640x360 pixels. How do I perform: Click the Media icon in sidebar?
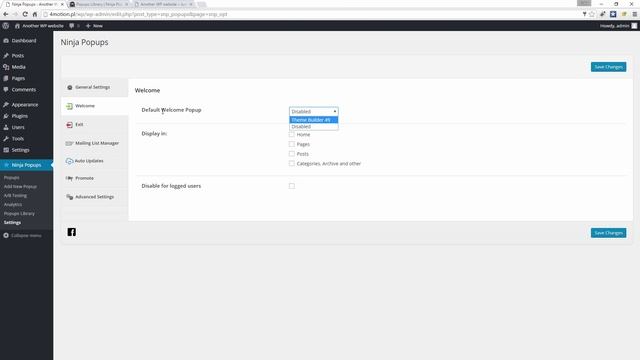[6, 67]
